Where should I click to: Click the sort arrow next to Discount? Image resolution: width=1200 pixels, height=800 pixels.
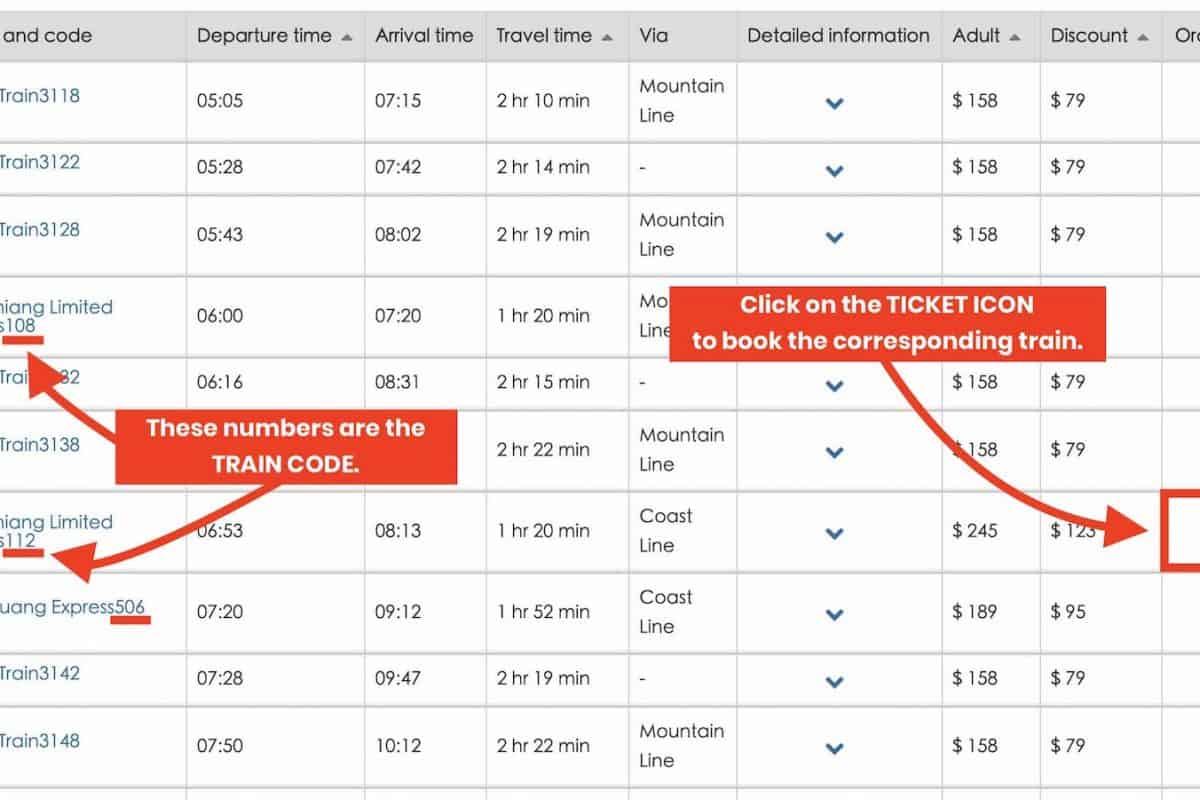1143,37
